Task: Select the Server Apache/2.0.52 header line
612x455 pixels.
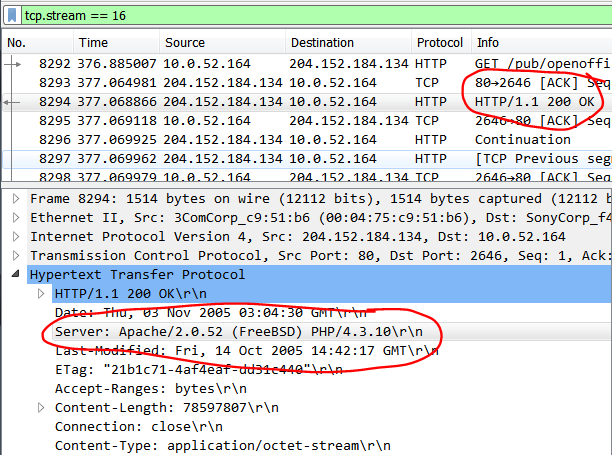Action: click(x=239, y=332)
